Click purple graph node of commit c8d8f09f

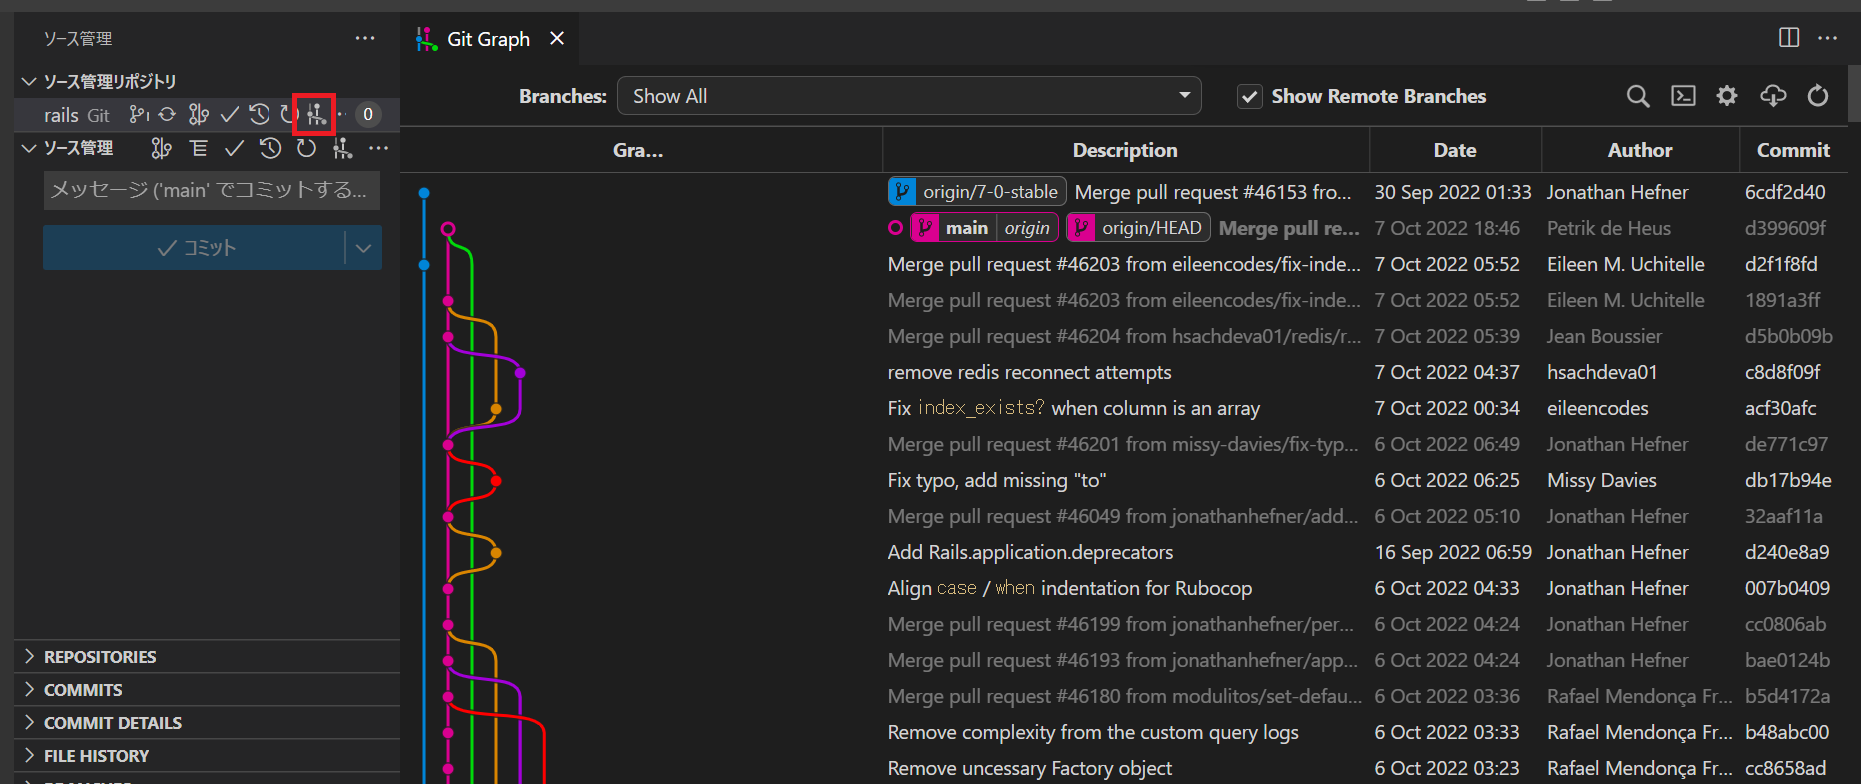(x=520, y=373)
